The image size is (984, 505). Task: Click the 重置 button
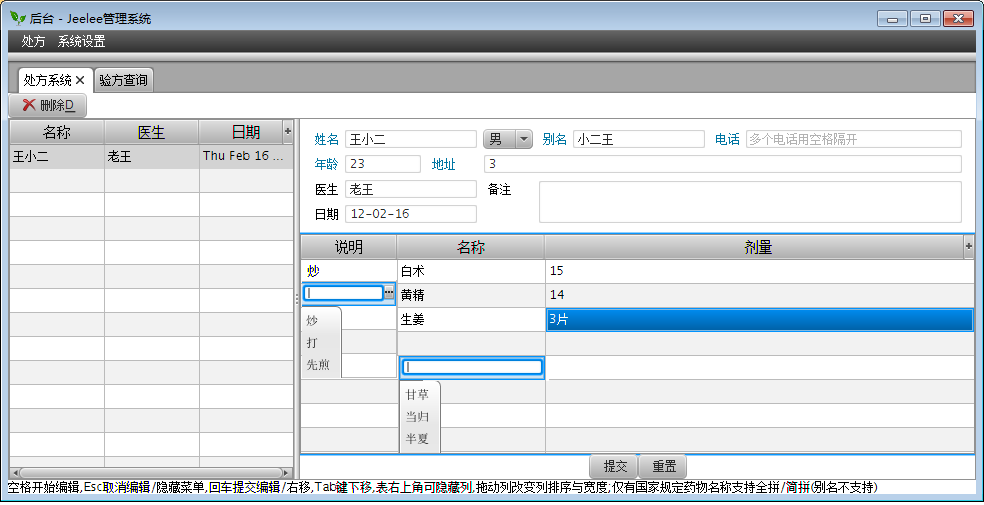663,466
